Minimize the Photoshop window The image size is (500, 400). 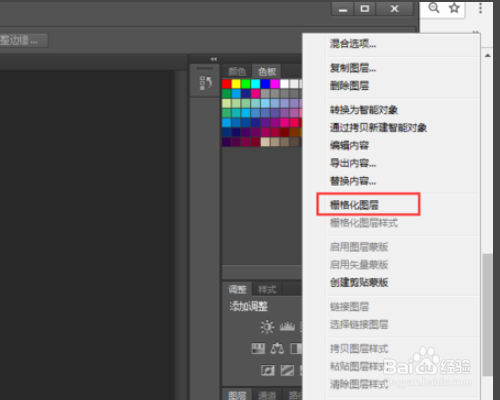tap(342, 9)
